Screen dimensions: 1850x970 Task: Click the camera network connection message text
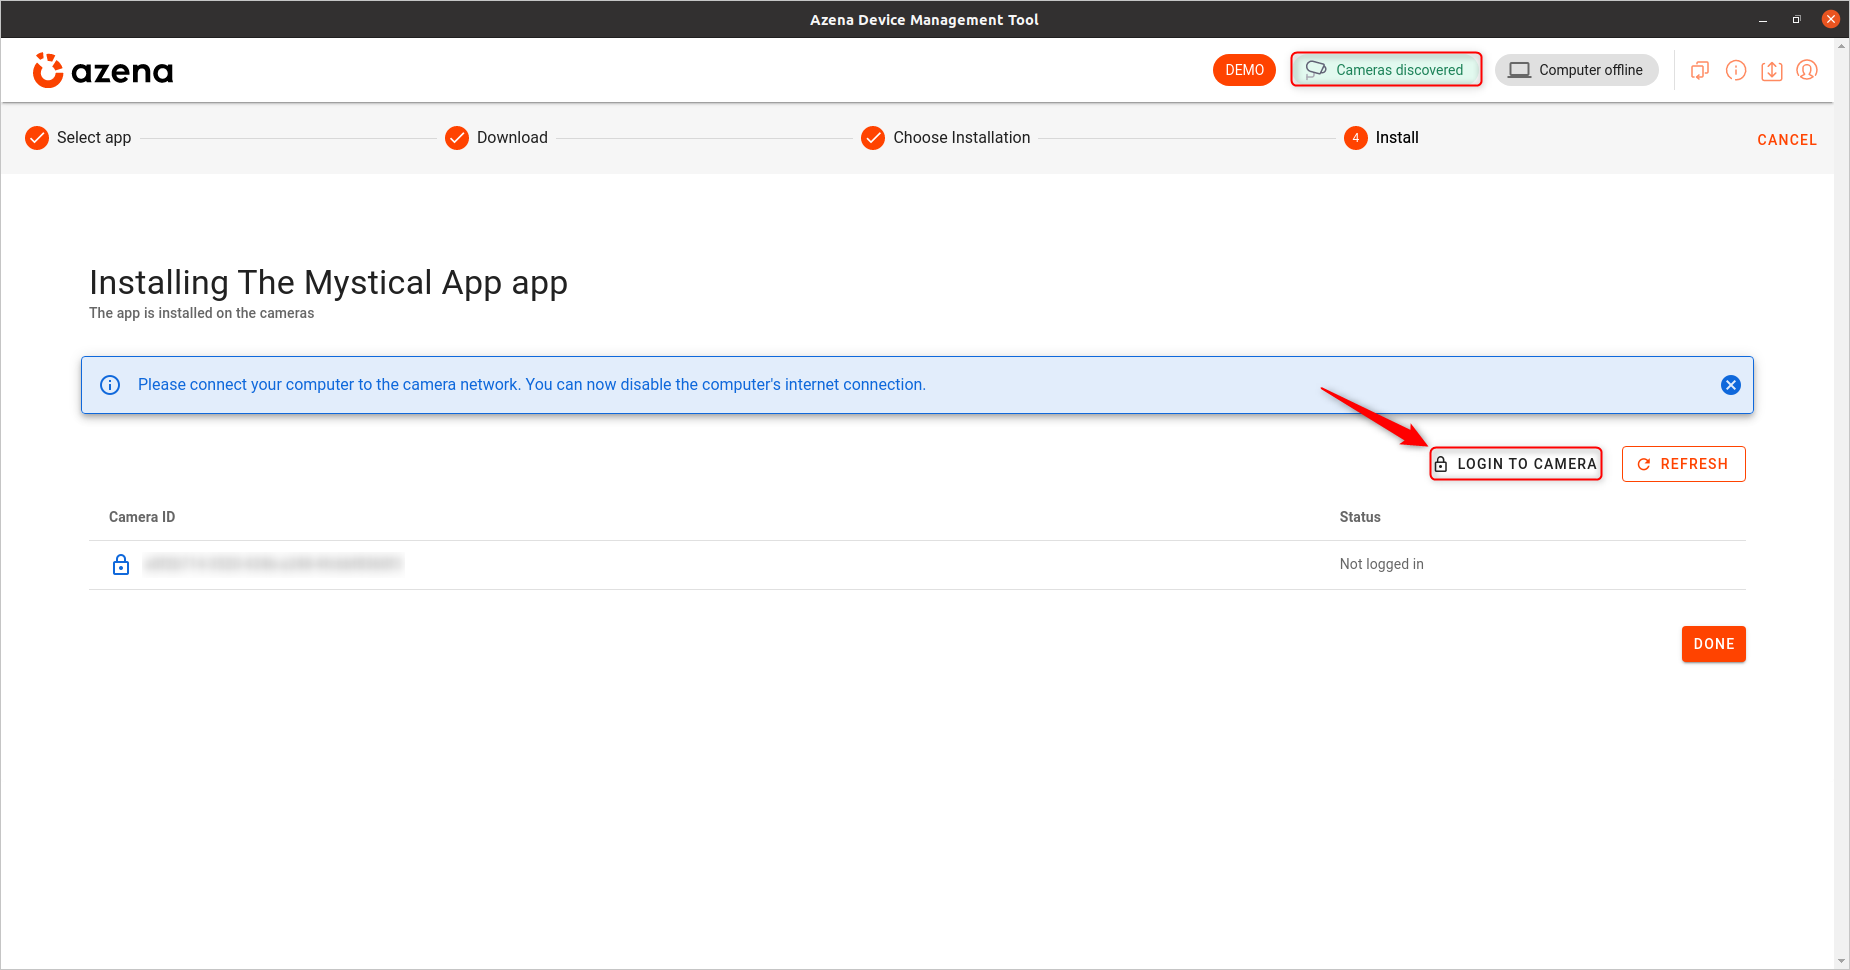[x=532, y=385]
